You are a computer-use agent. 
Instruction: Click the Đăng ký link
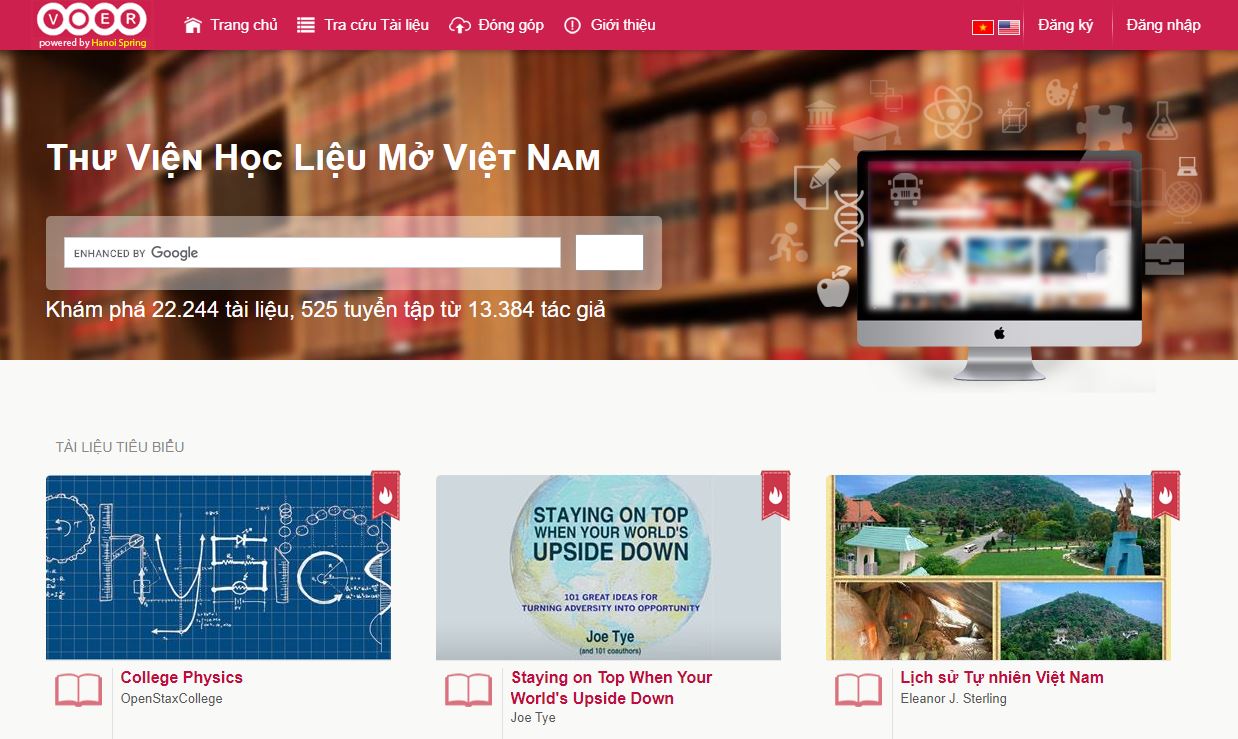tap(1065, 25)
